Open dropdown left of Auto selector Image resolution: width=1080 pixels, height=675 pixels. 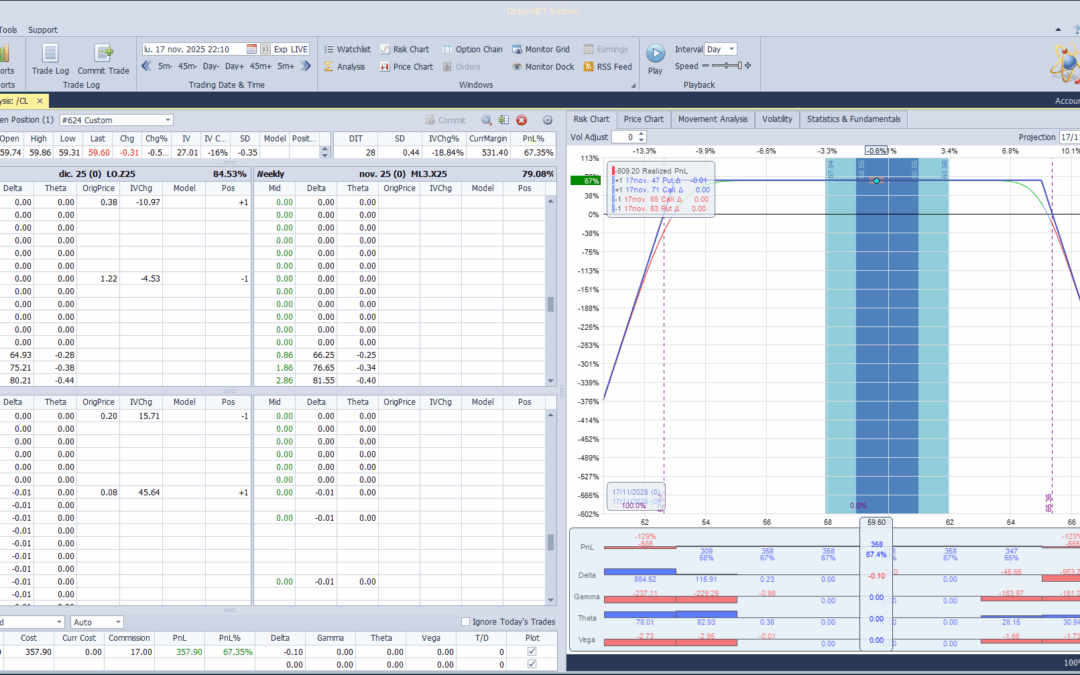(x=59, y=622)
